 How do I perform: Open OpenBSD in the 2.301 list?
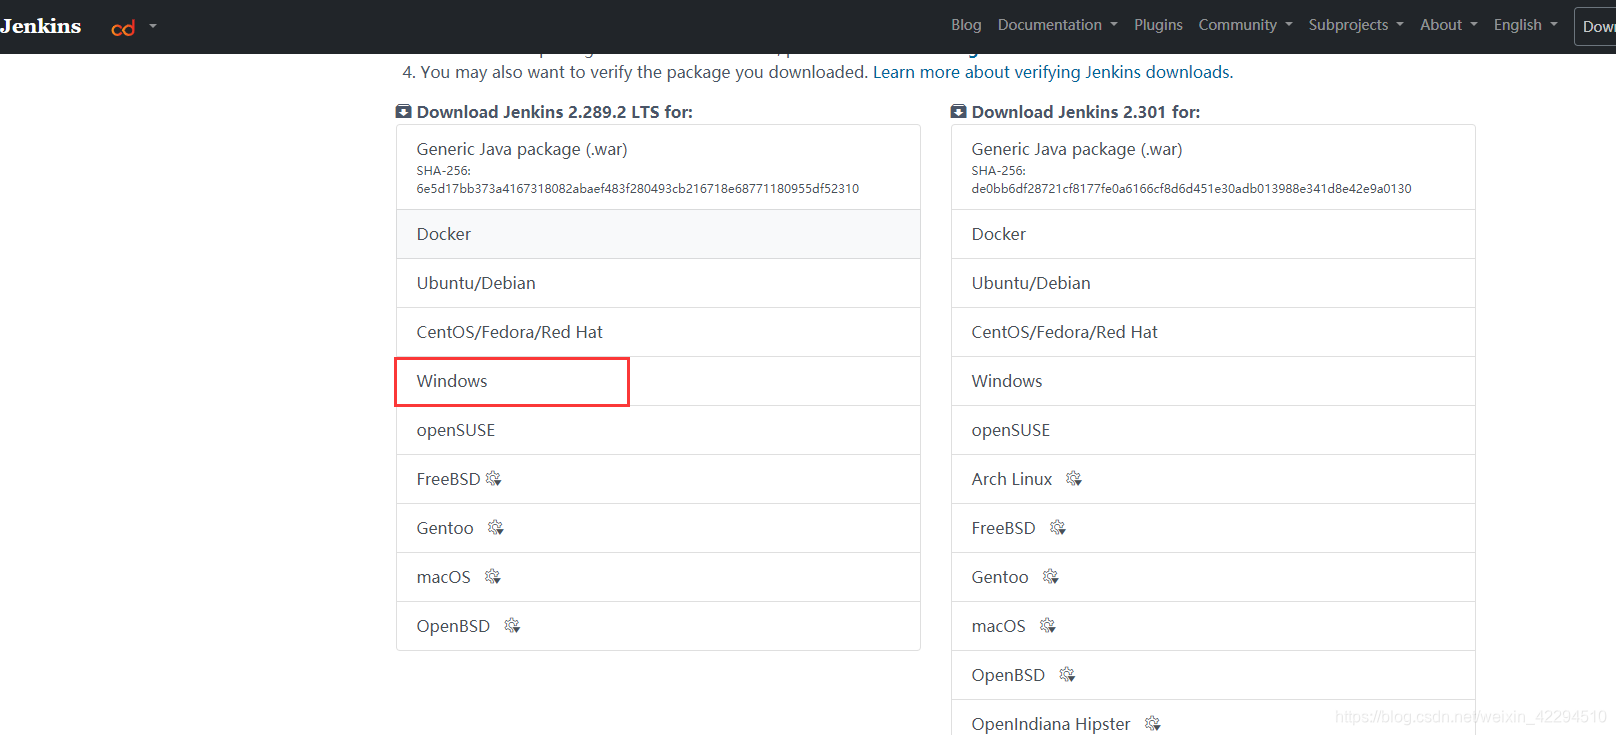pyautogui.click(x=1213, y=675)
